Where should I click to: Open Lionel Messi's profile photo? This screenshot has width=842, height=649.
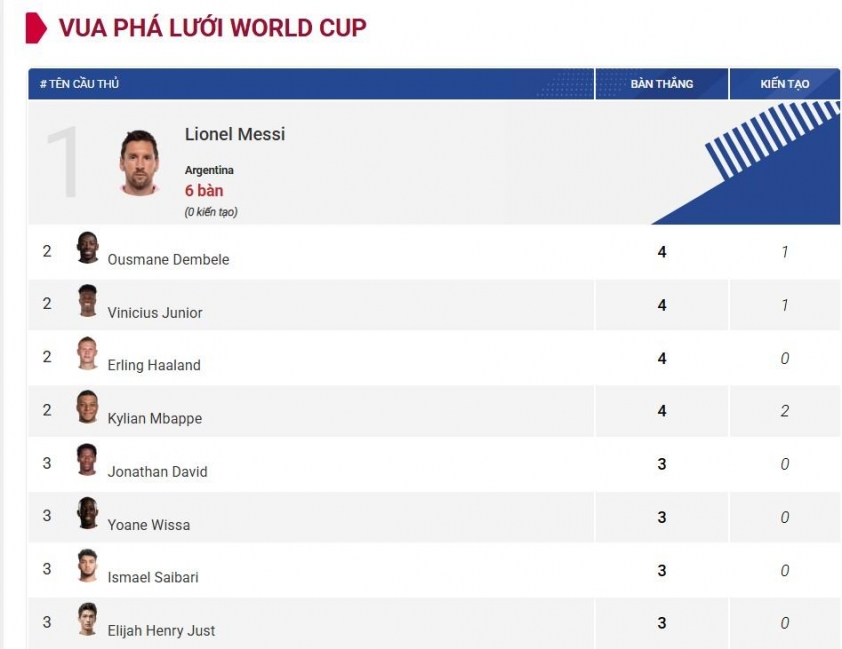[x=139, y=163]
